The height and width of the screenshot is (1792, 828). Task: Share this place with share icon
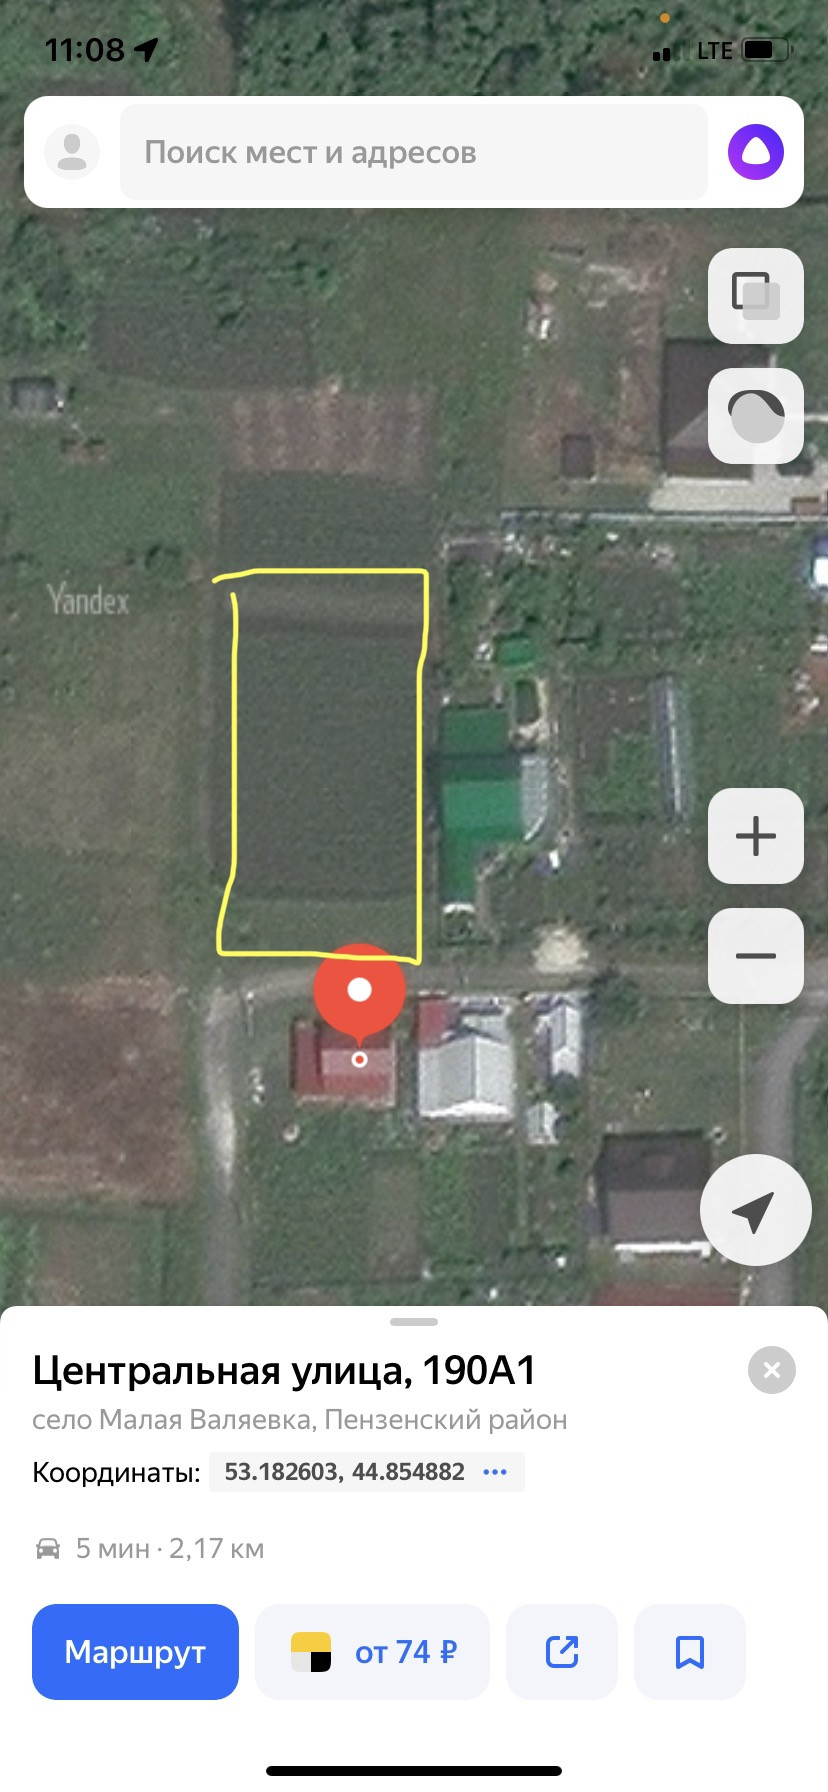(x=562, y=1652)
